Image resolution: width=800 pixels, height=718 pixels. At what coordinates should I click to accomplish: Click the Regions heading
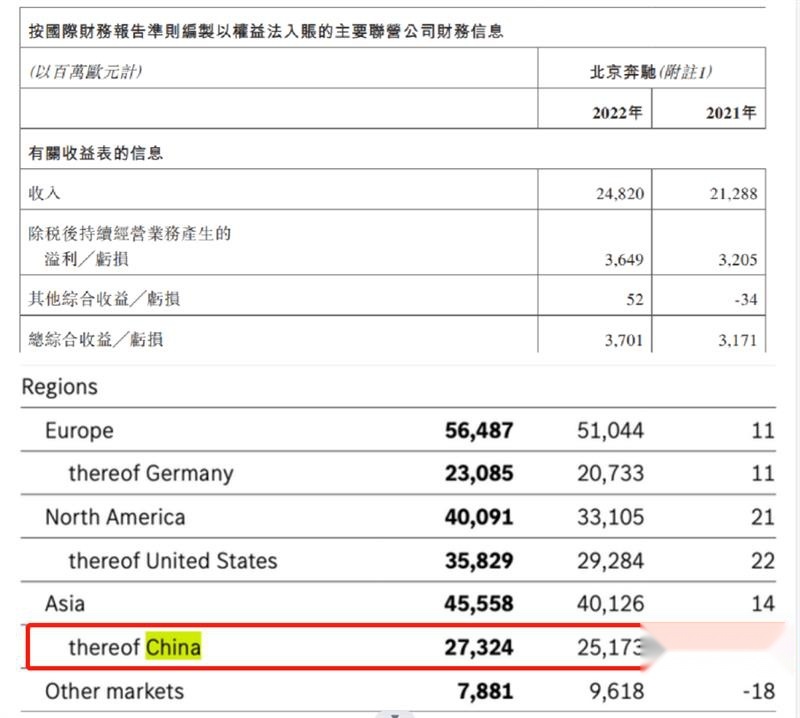click(60, 387)
